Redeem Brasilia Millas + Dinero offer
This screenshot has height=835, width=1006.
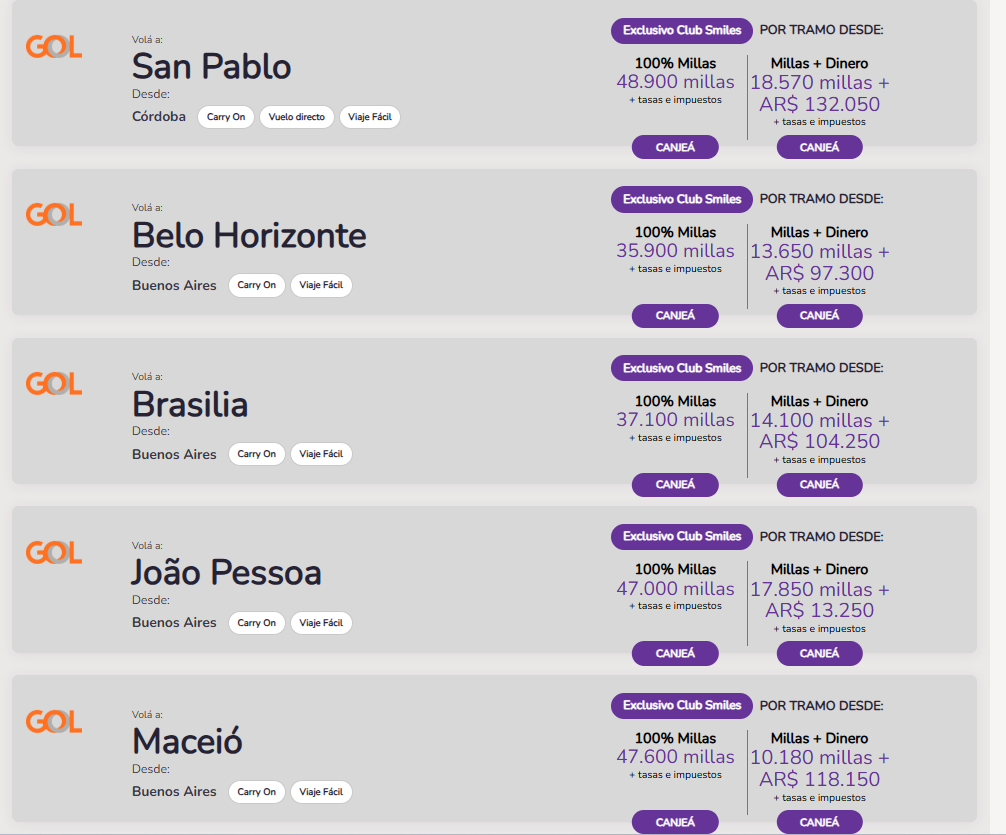click(819, 484)
